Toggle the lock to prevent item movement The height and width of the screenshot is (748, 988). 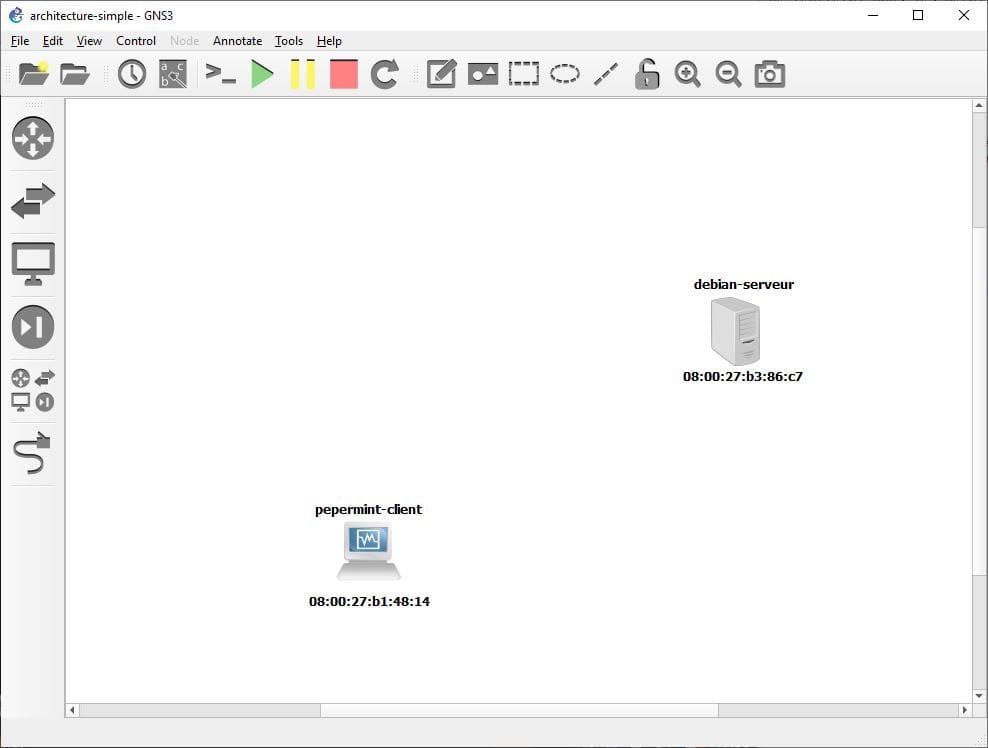tap(646, 73)
